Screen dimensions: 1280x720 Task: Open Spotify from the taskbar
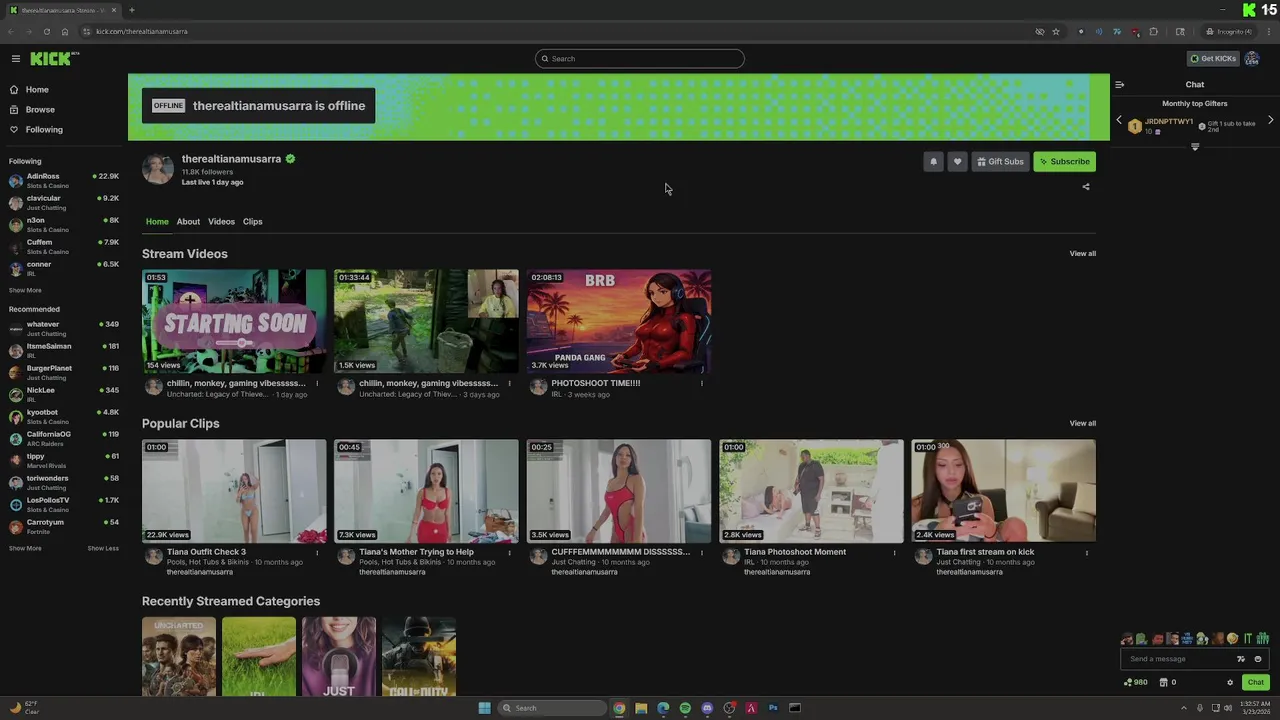pos(685,708)
